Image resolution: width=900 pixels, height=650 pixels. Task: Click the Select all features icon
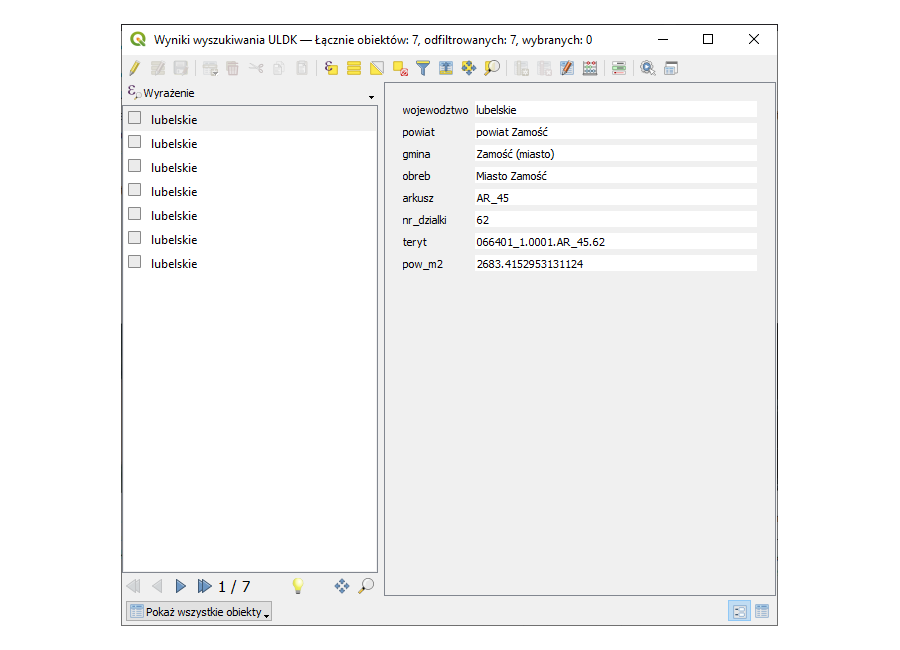click(x=354, y=68)
